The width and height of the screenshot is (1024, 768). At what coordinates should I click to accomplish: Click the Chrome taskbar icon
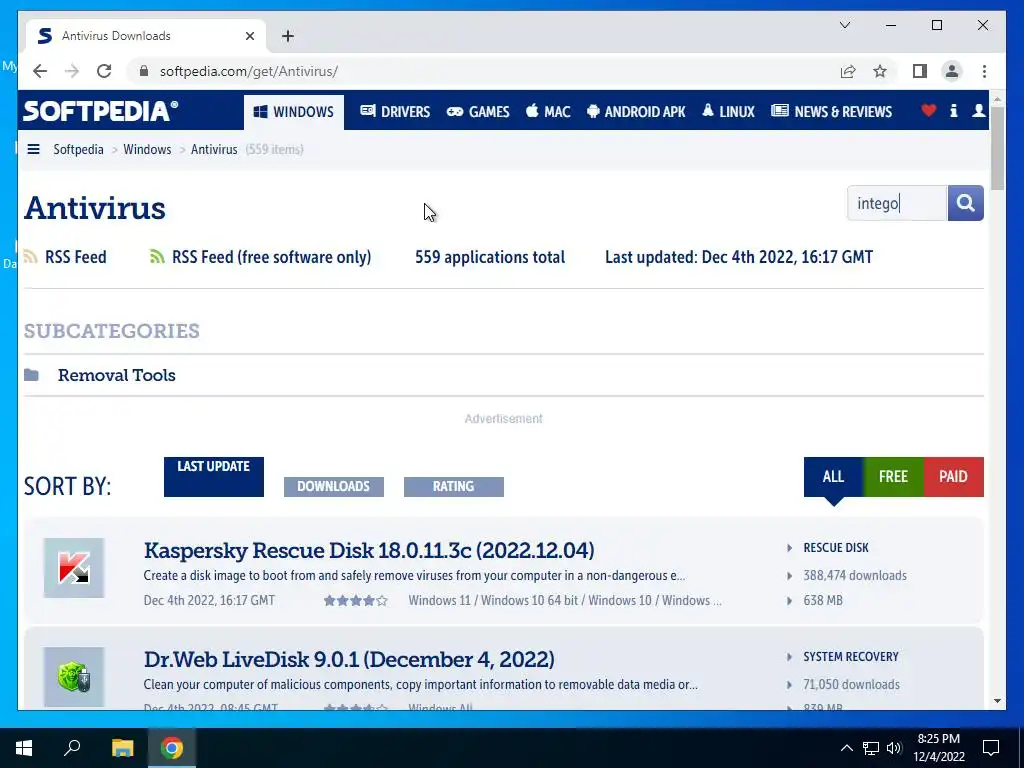point(172,748)
